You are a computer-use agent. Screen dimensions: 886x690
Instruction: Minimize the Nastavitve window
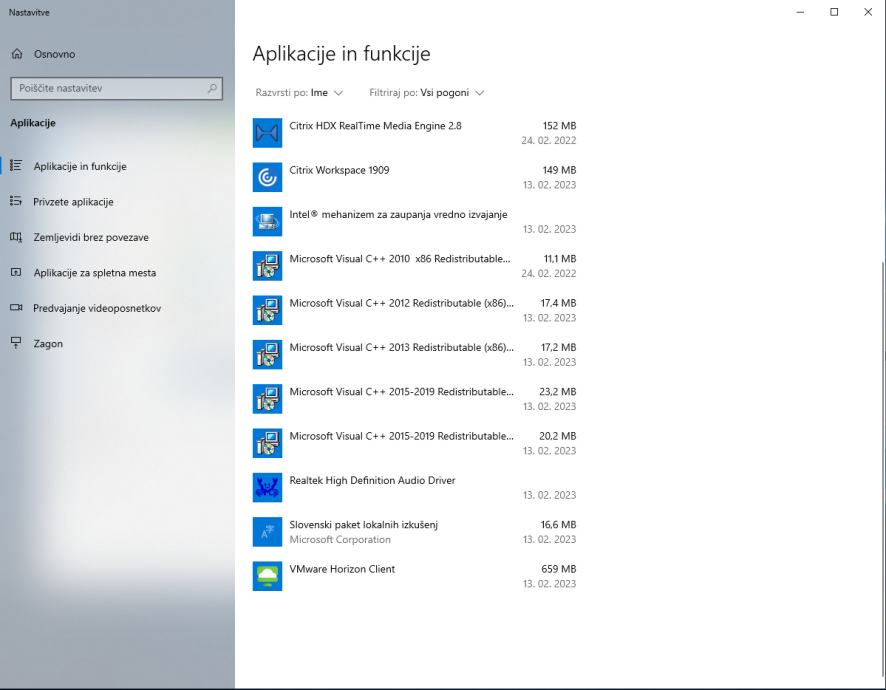pyautogui.click(x=800, y=12)
